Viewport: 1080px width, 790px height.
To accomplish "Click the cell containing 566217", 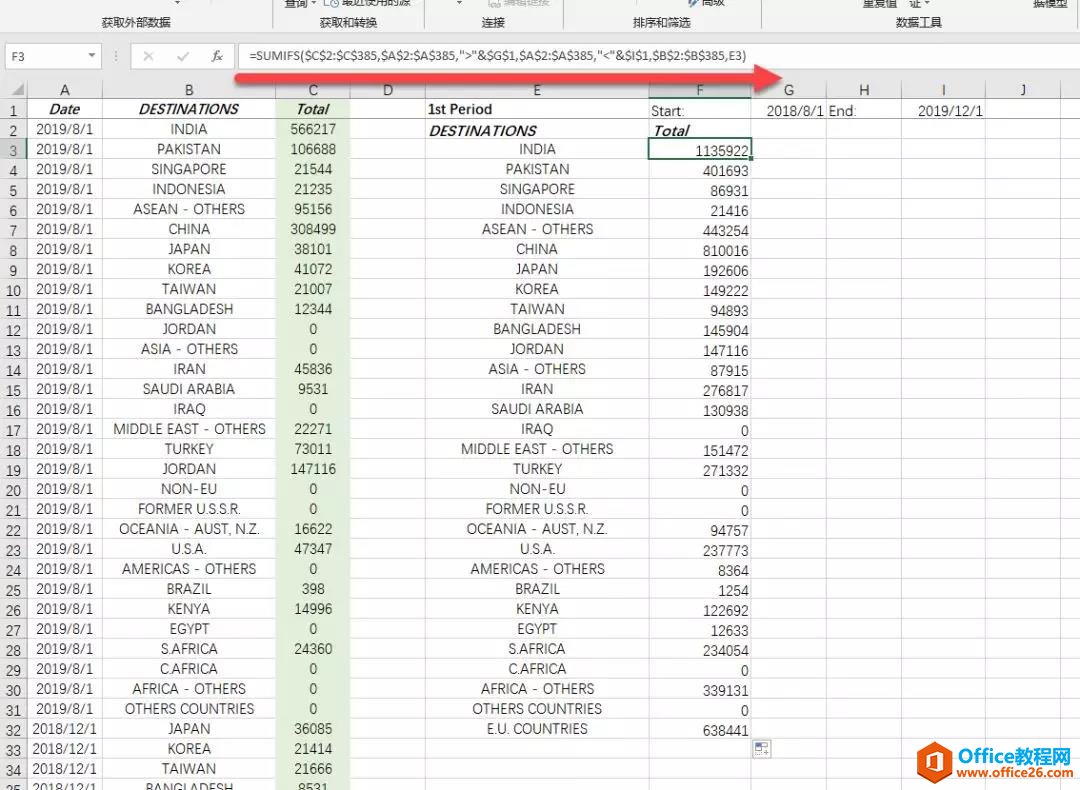I will point(313,129).
